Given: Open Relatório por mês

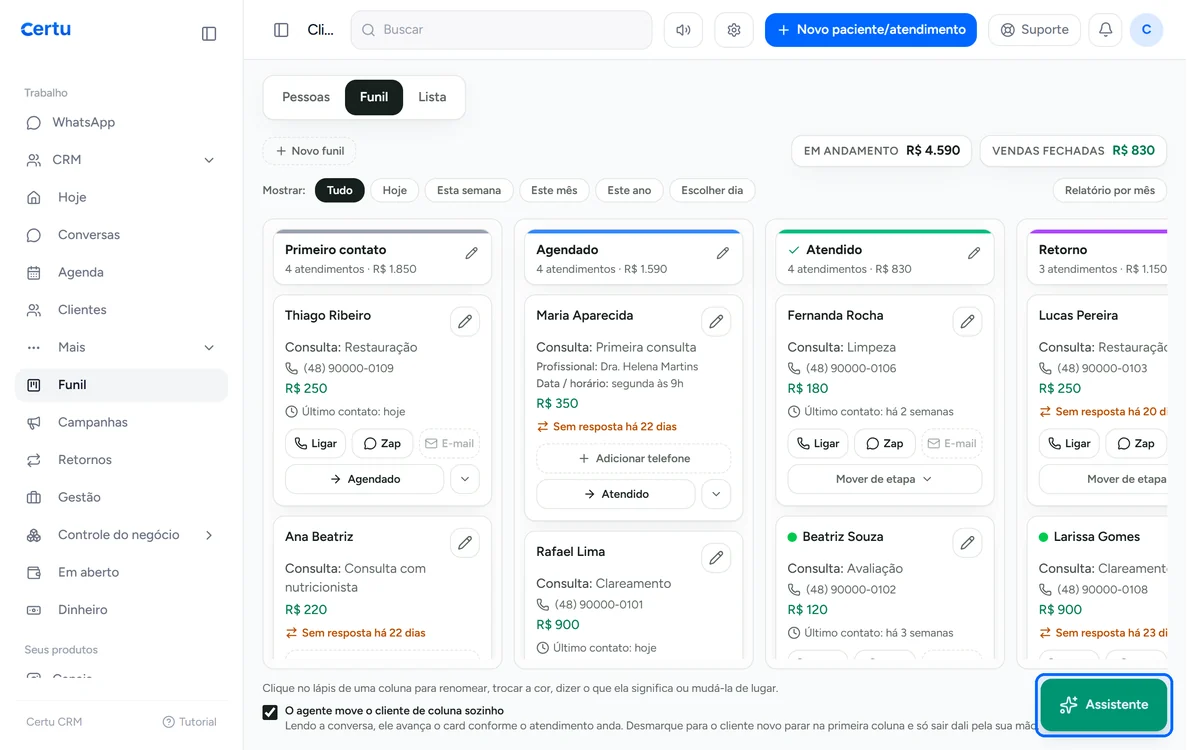Looking at the screenshot, I should tap(1109, 190).
